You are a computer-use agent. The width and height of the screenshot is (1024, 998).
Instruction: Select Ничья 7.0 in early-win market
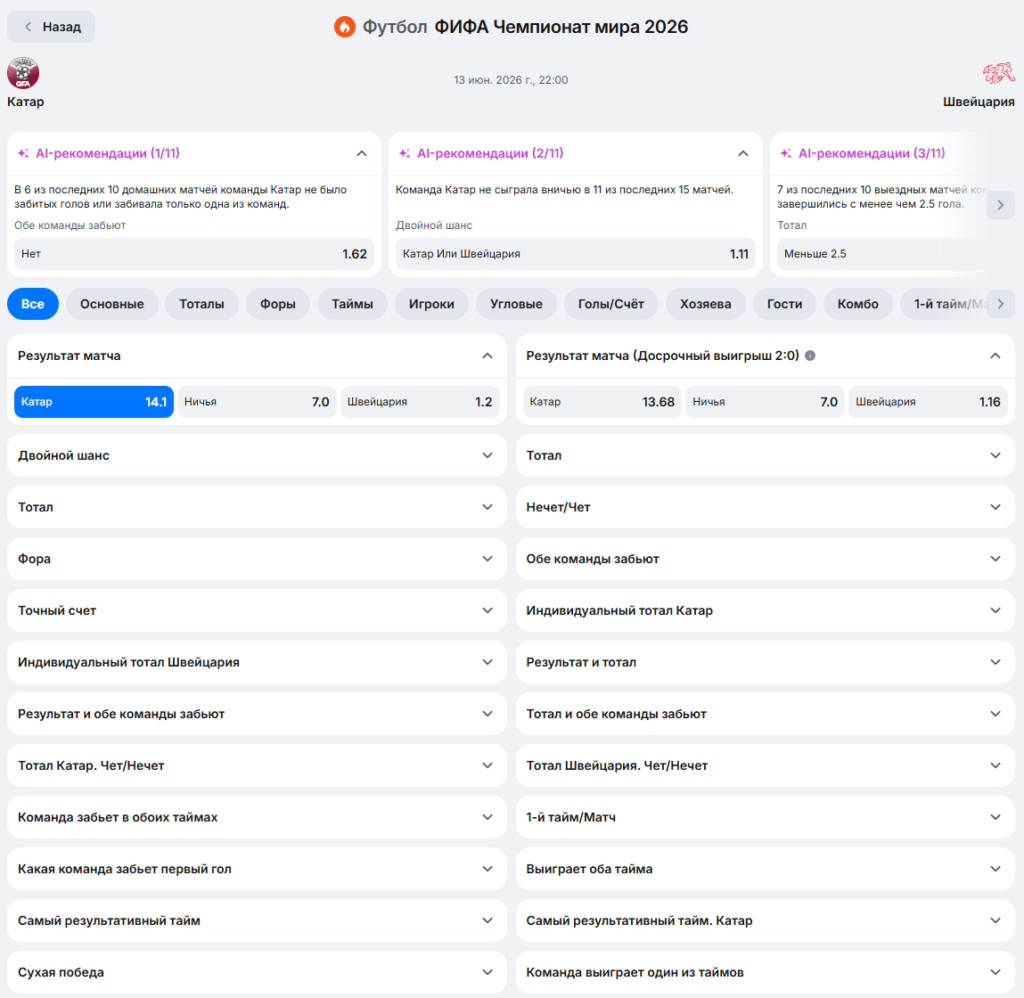[765, 402]
